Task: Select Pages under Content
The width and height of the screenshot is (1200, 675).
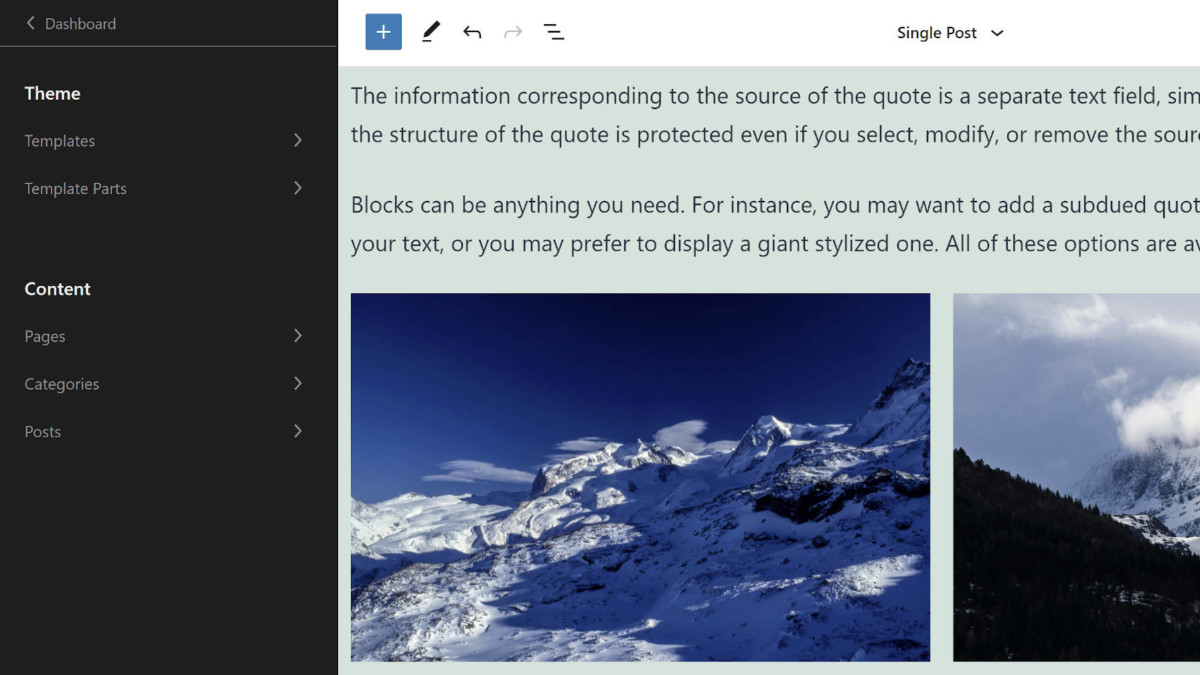Action: click(x=45, y=337)
